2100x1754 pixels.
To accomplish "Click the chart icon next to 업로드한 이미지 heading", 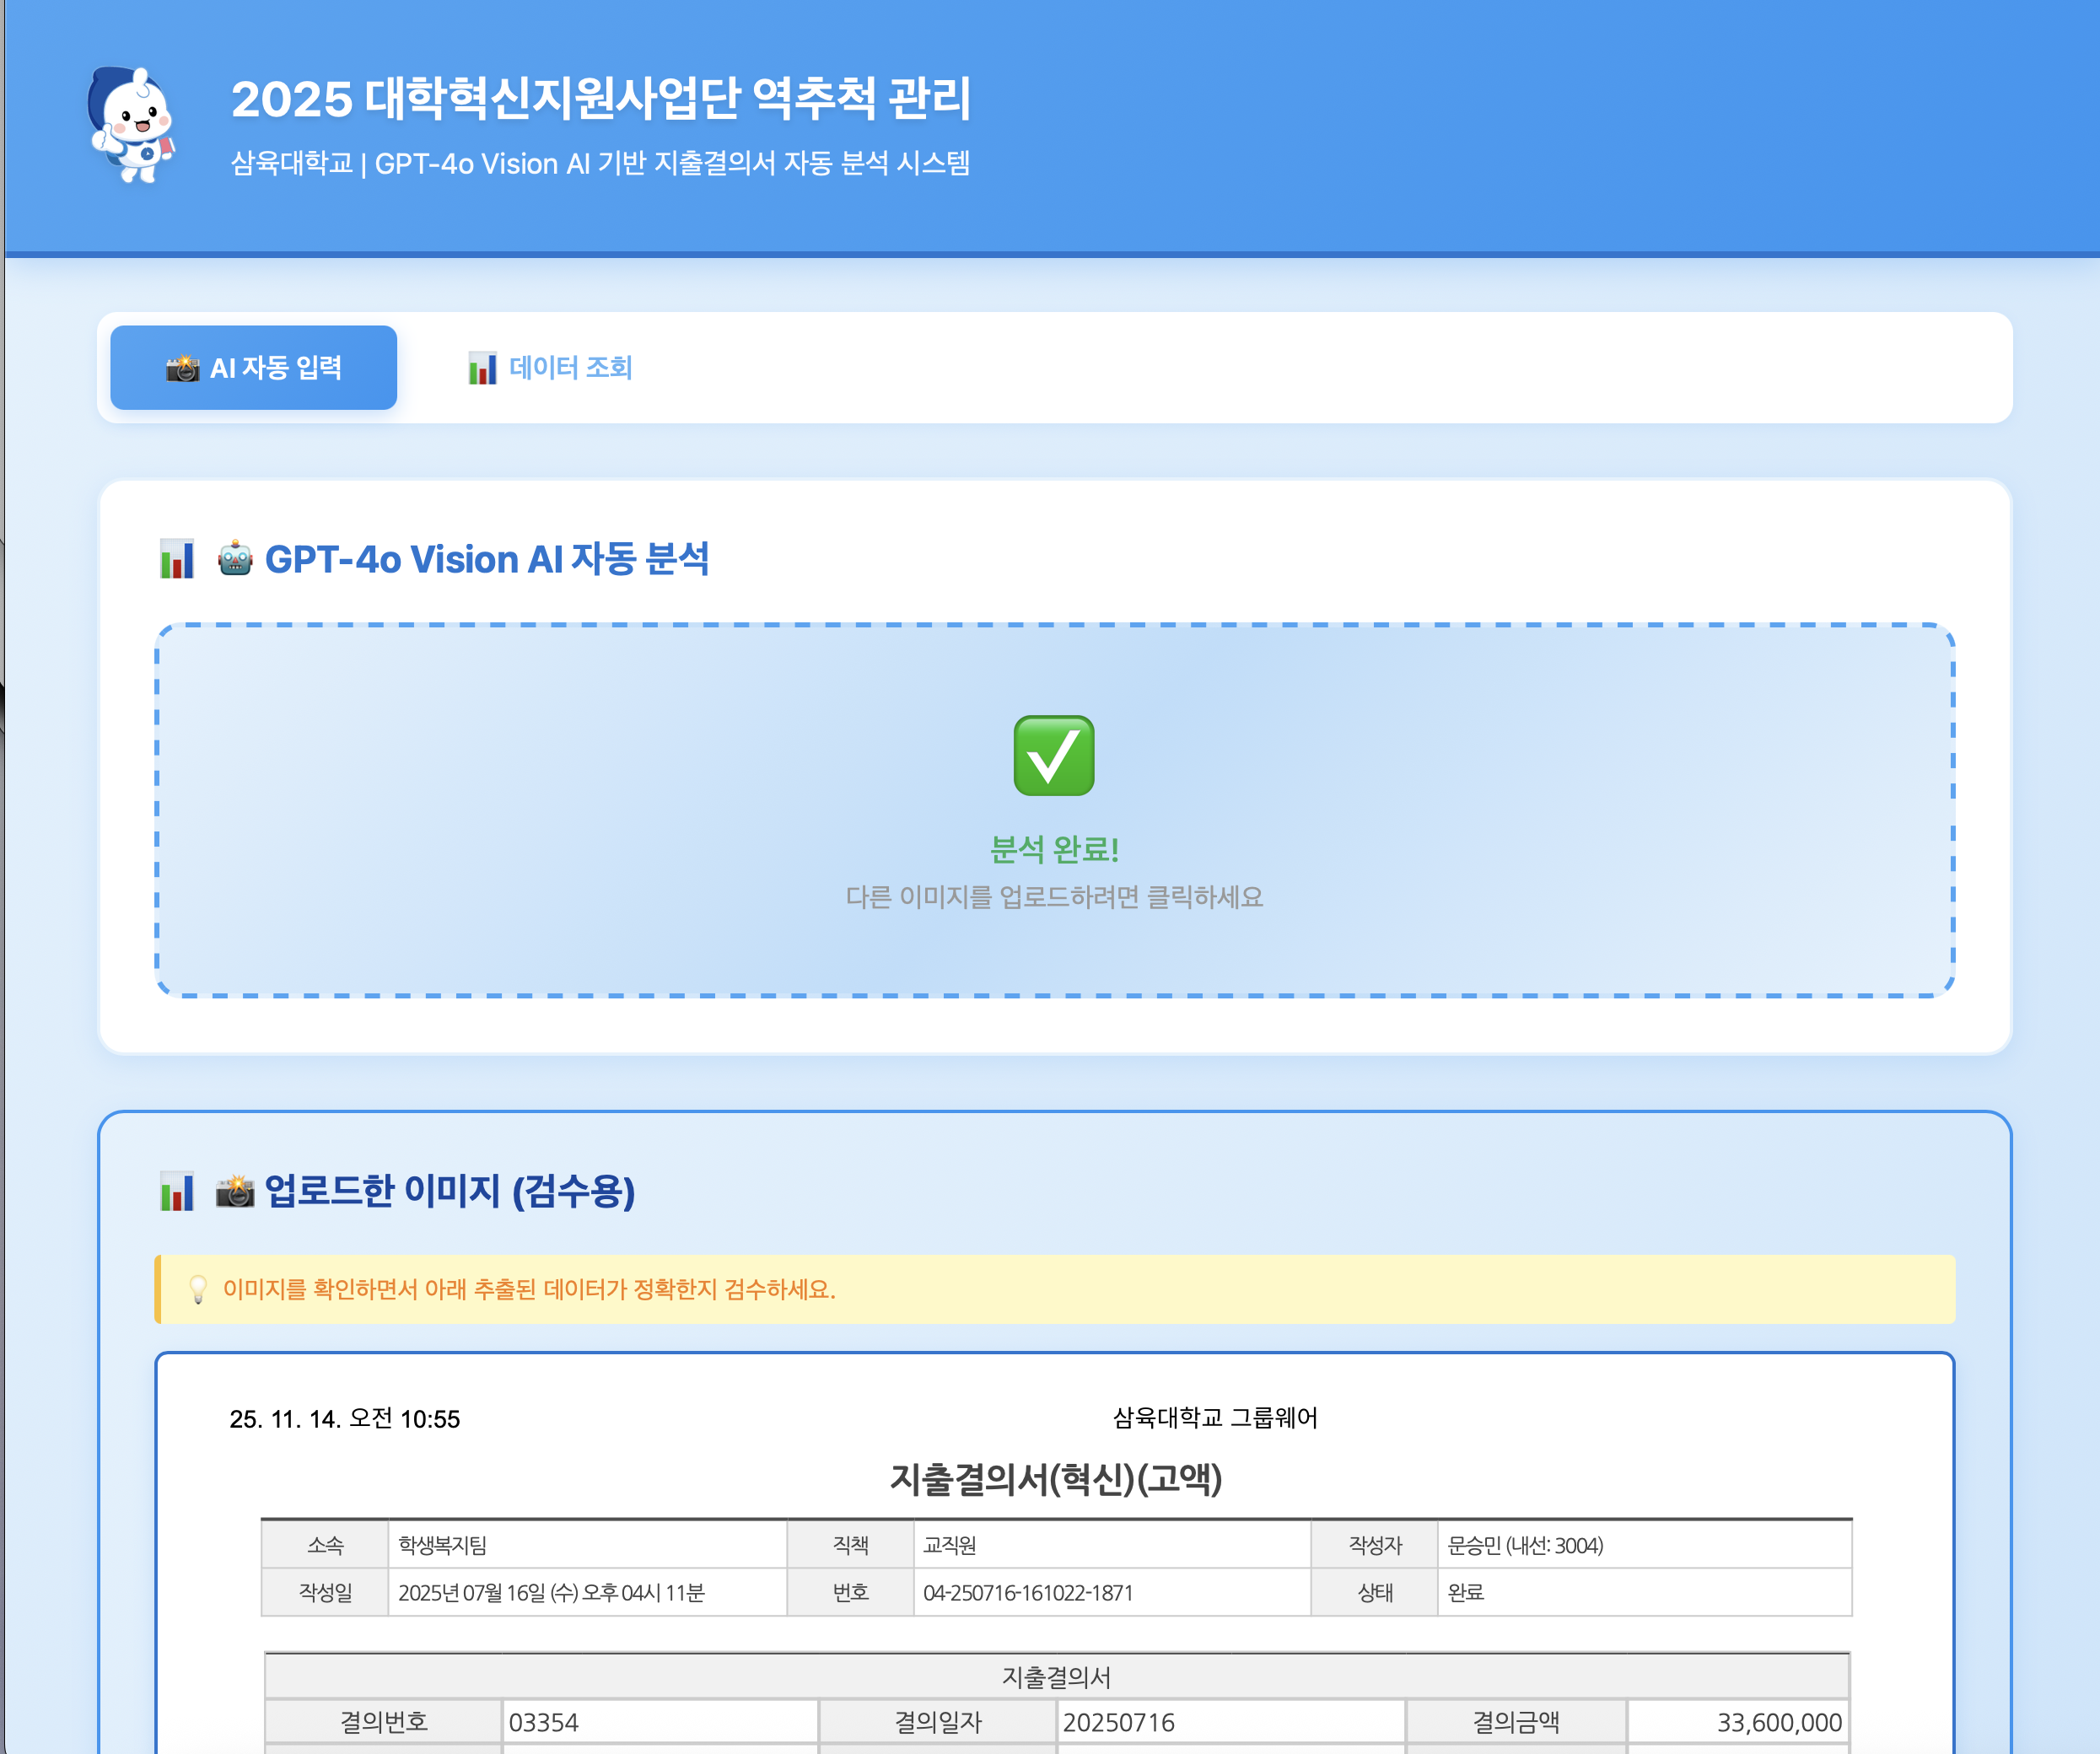I will 176,1190.
